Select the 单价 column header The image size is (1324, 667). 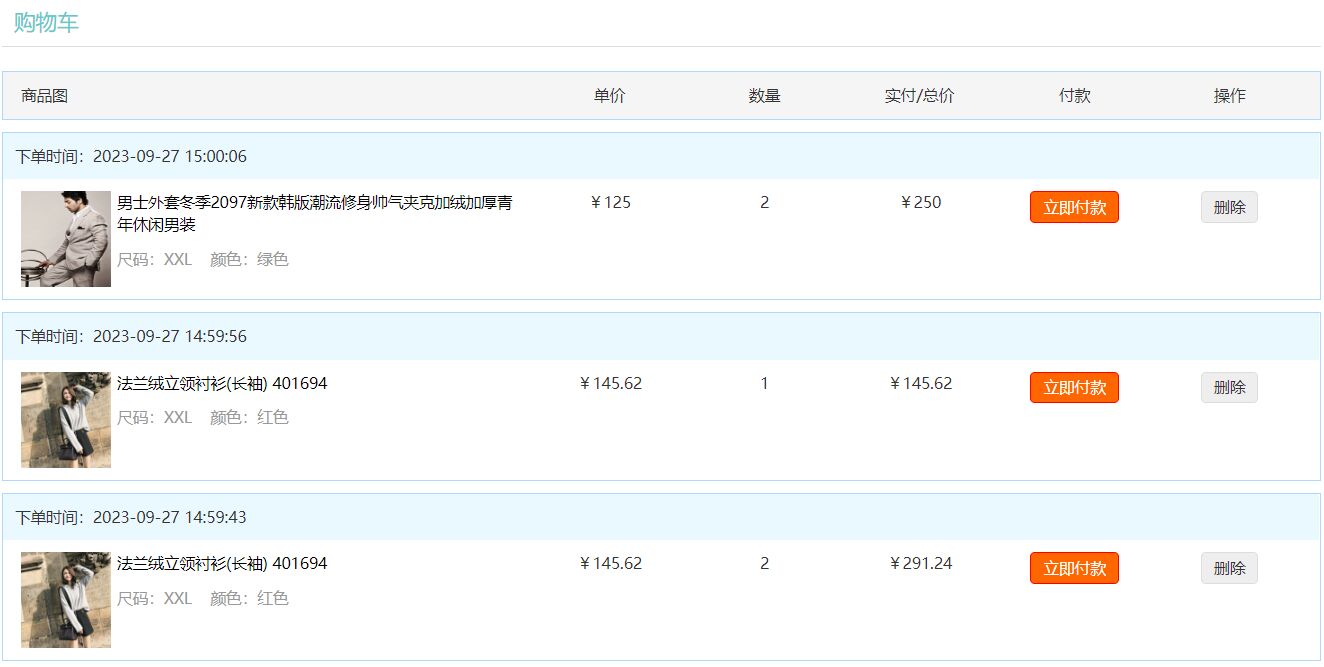click(609, 96)
